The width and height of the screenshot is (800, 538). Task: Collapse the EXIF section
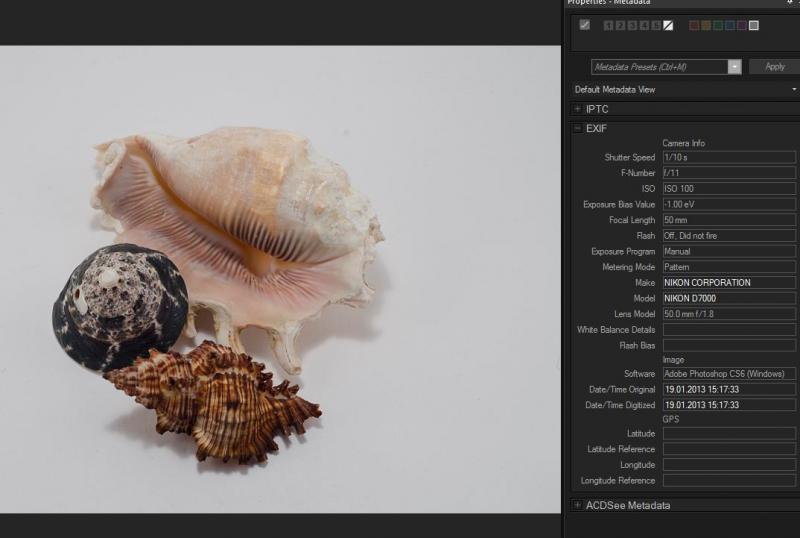(578, 129)
